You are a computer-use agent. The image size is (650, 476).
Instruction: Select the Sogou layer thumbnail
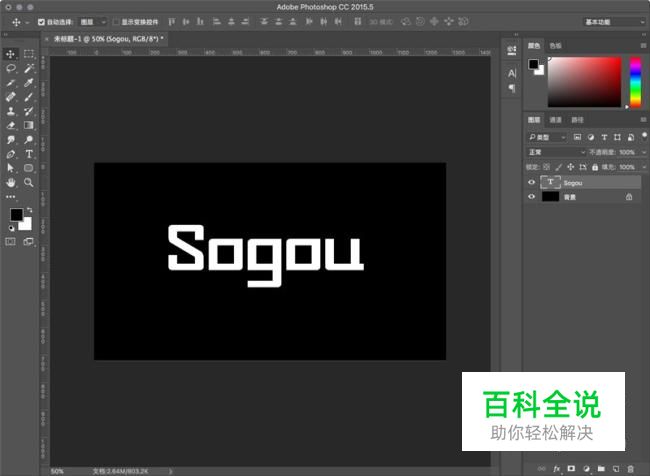(x=550, y=183)
